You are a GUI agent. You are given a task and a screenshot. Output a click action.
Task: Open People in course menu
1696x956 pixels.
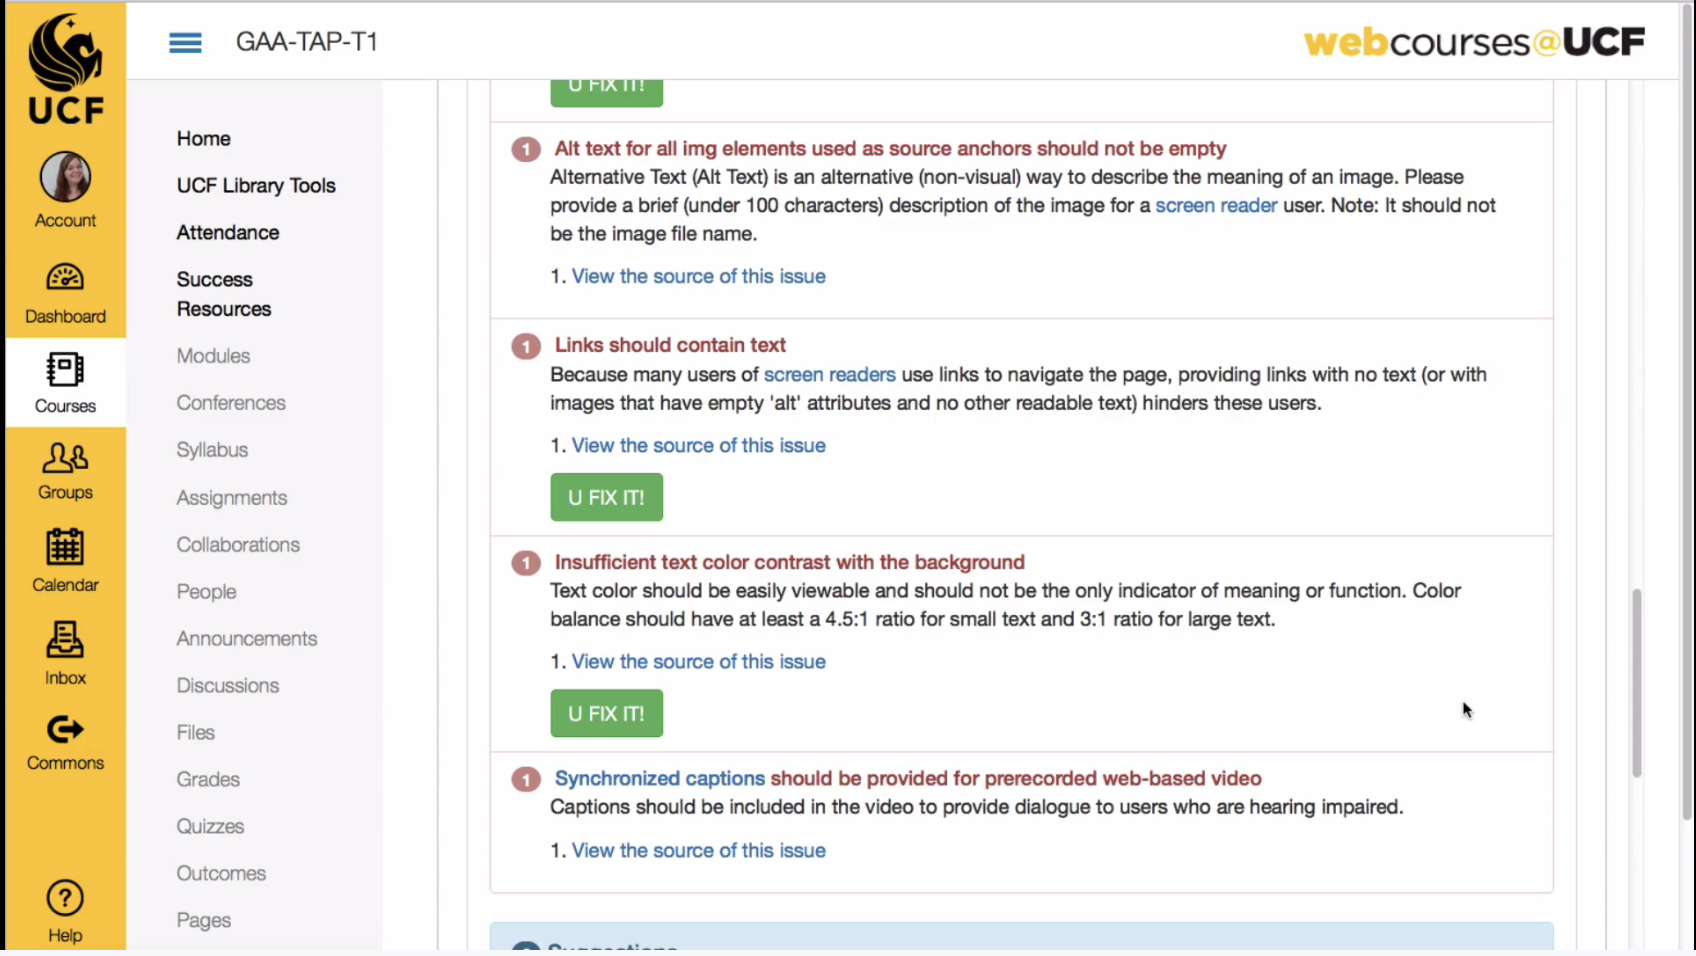pos(207,592)
